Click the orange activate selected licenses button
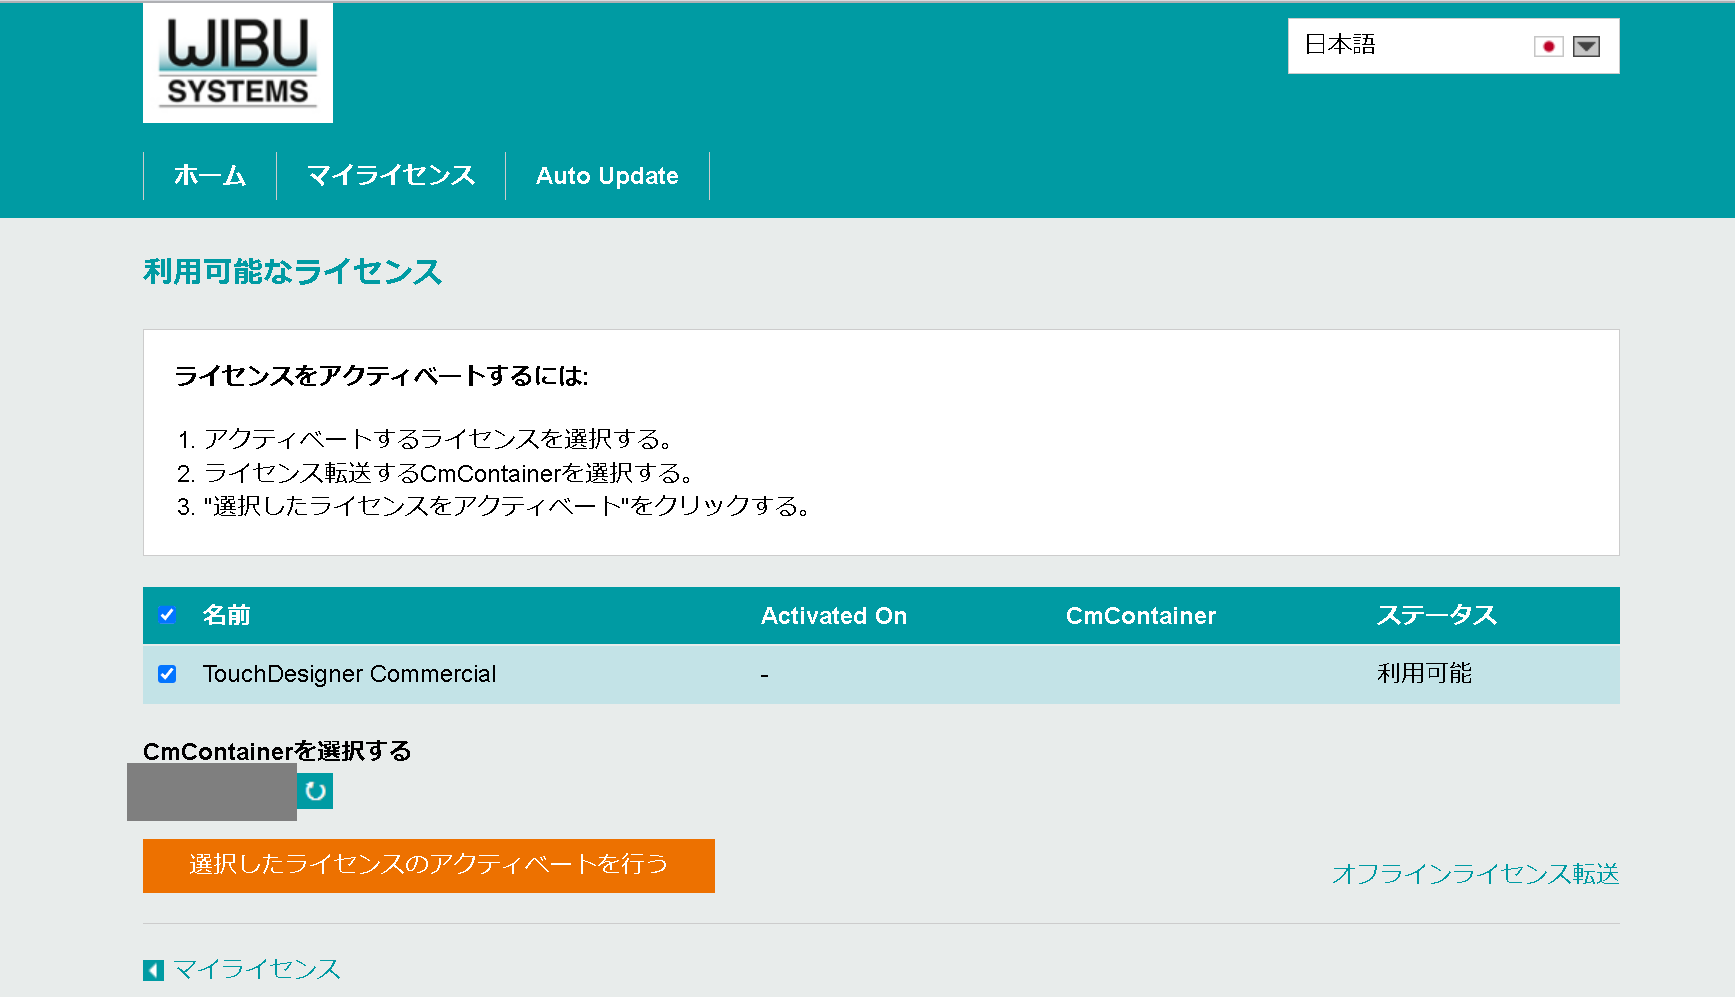 [x=429, y=865]
